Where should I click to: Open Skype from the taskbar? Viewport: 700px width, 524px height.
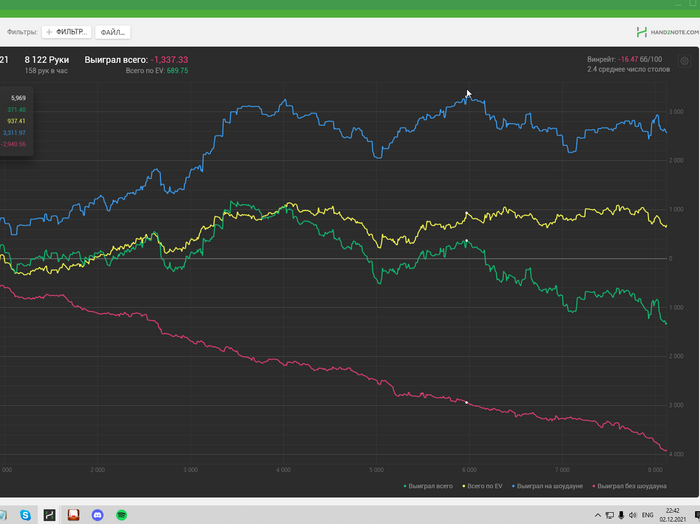[25, 515]
